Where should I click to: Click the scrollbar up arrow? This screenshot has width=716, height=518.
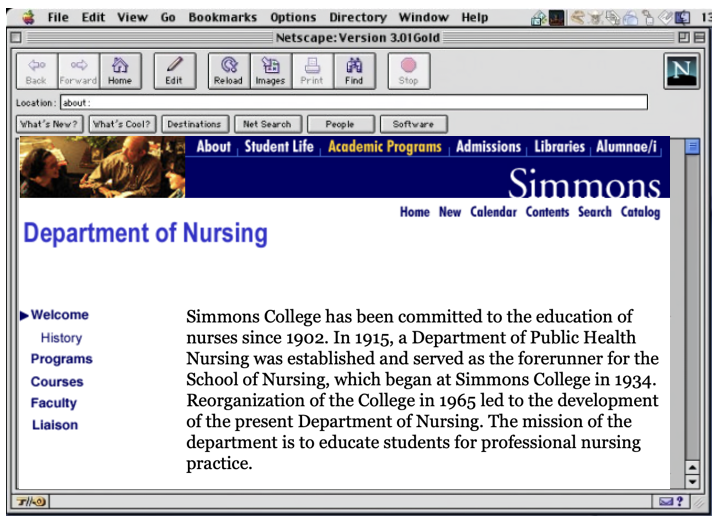693,467
